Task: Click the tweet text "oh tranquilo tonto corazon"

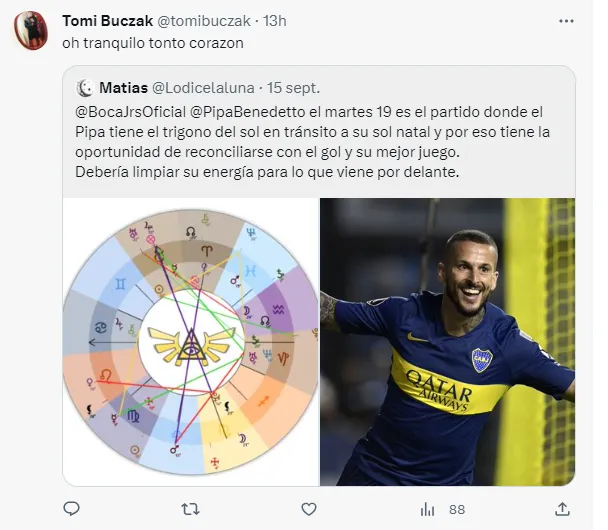Action: click(x=153, y=43)
